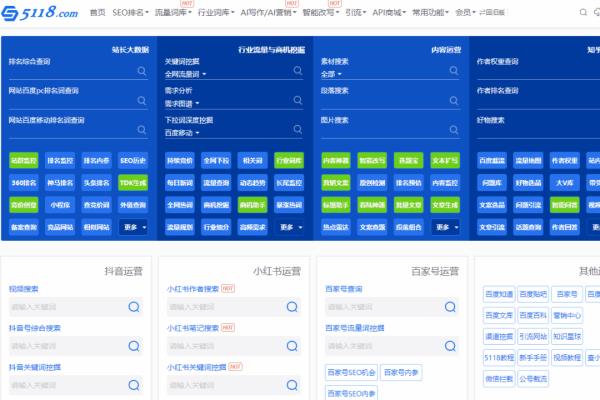Expand 更多 in 内容运营 panel

point(445,227)
